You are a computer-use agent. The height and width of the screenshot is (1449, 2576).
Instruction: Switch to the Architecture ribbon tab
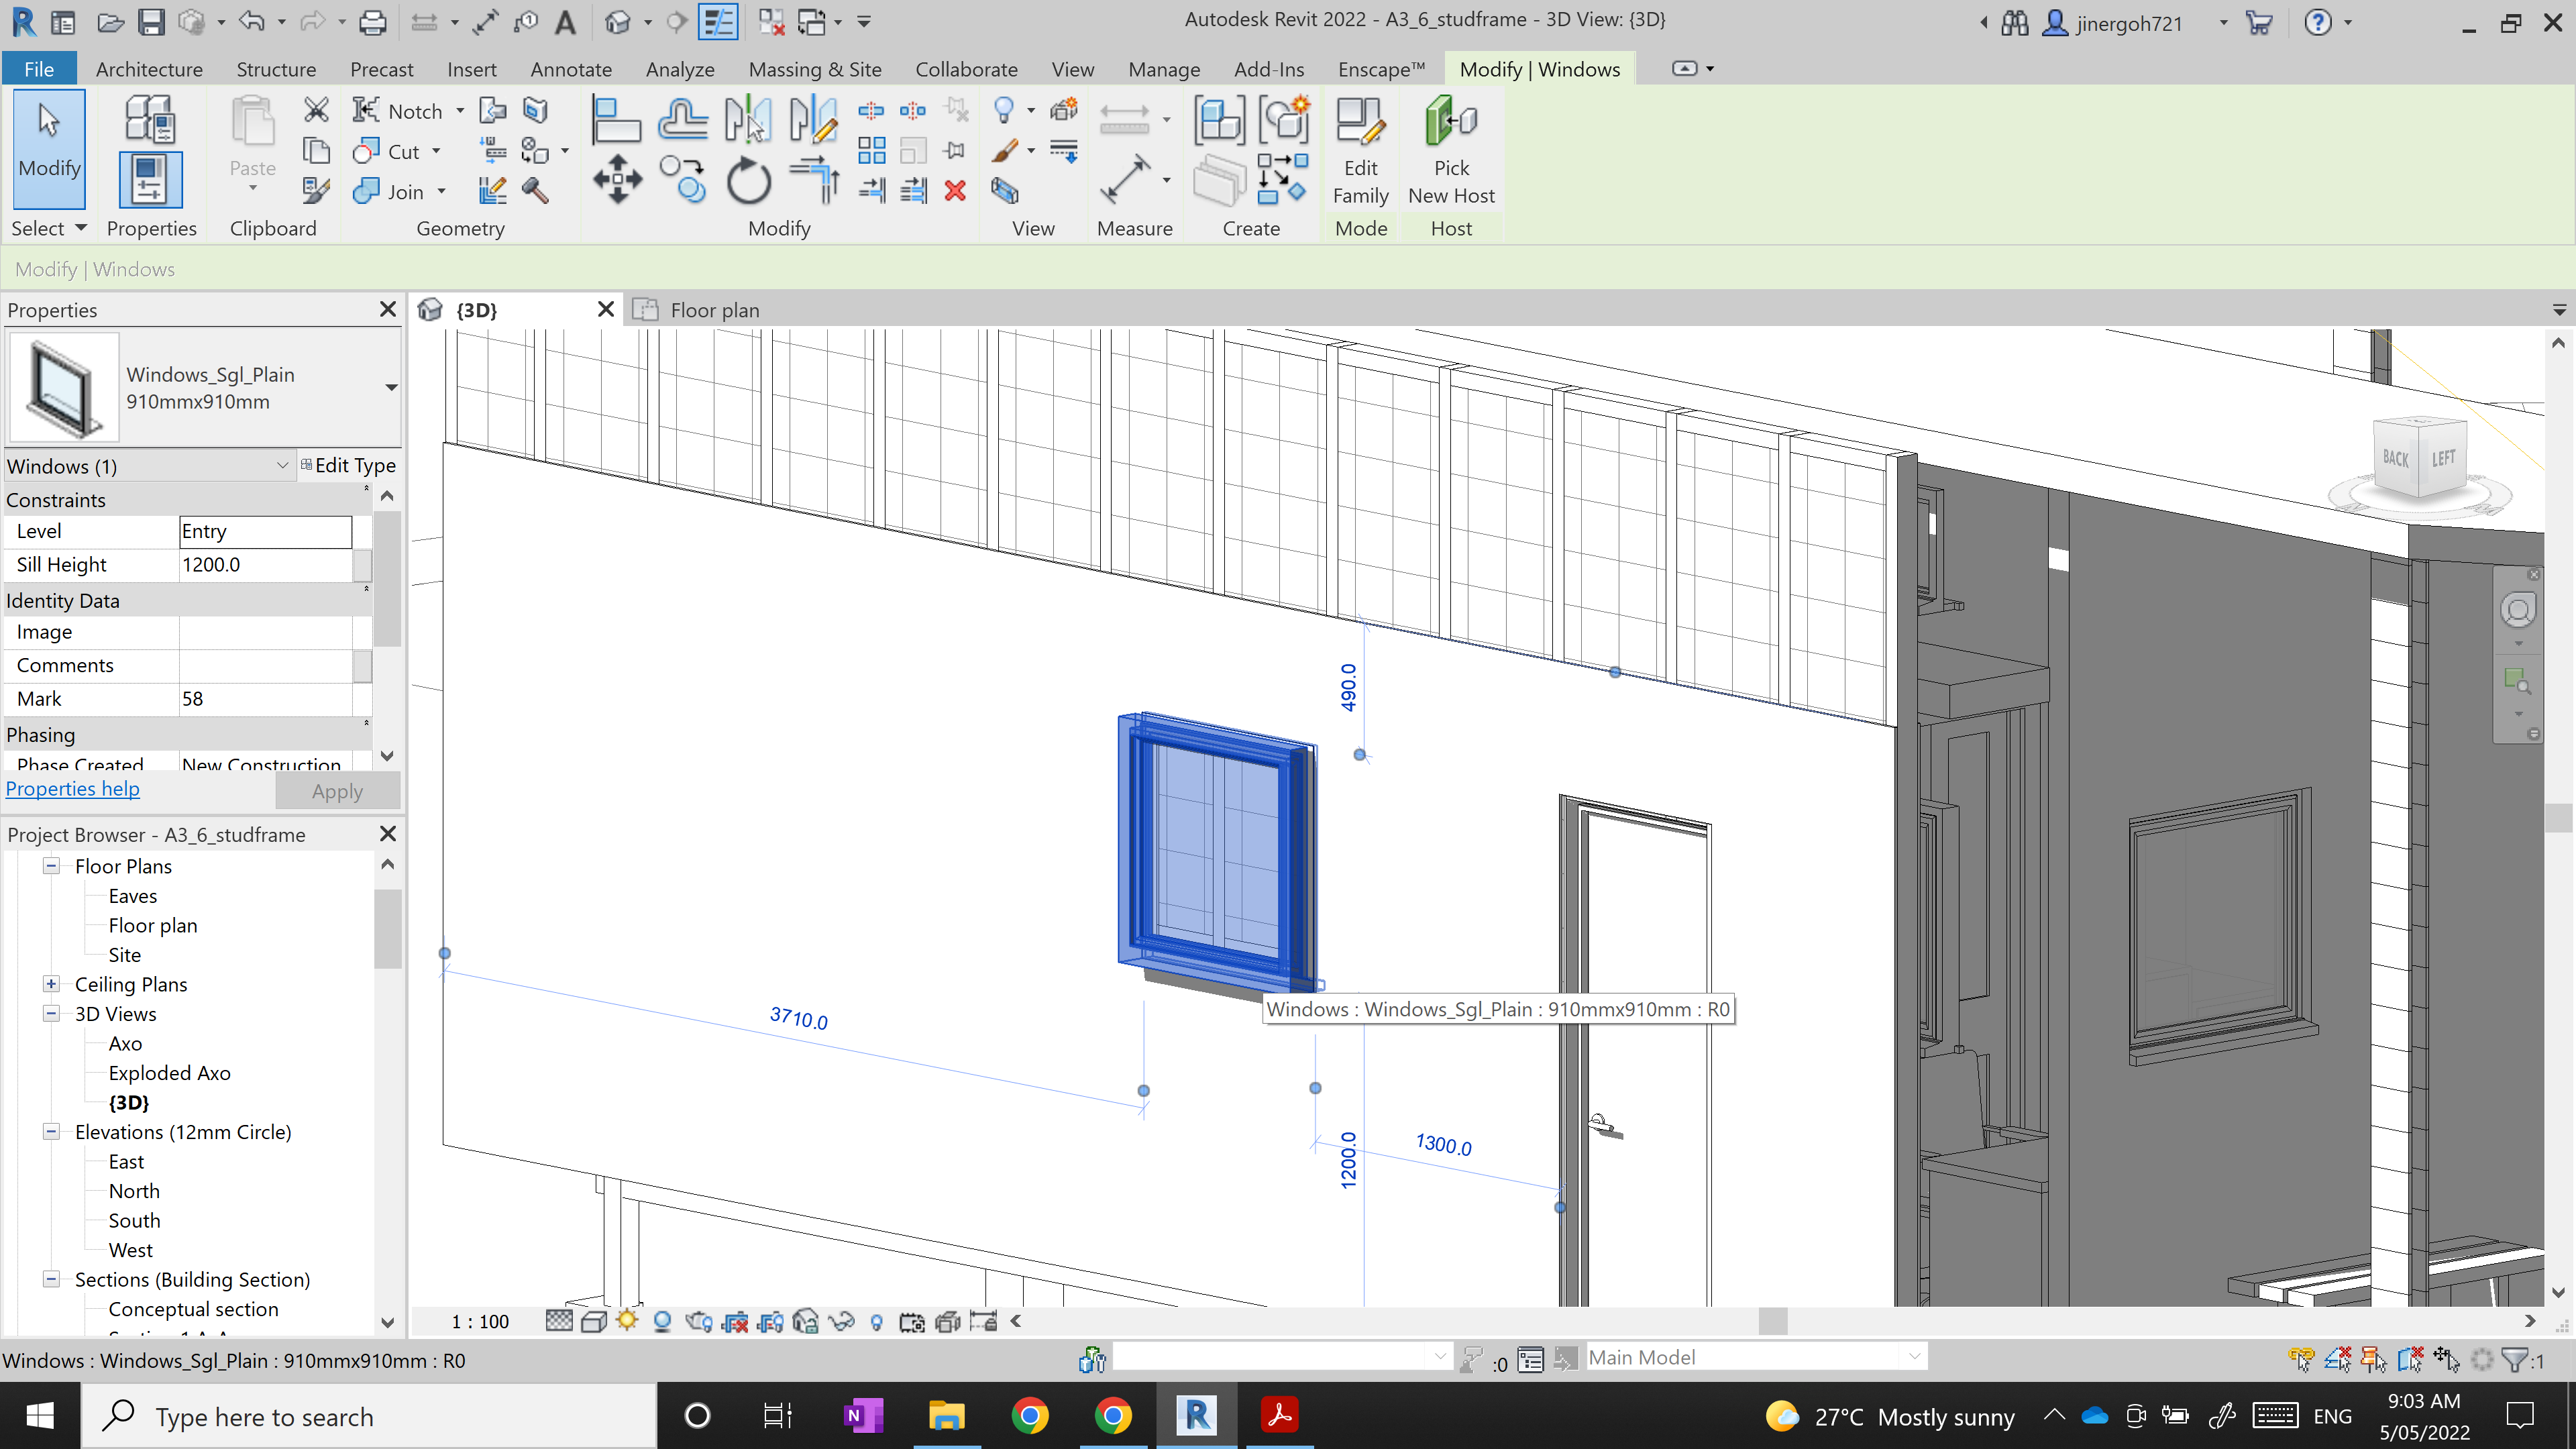click(149, 69)
